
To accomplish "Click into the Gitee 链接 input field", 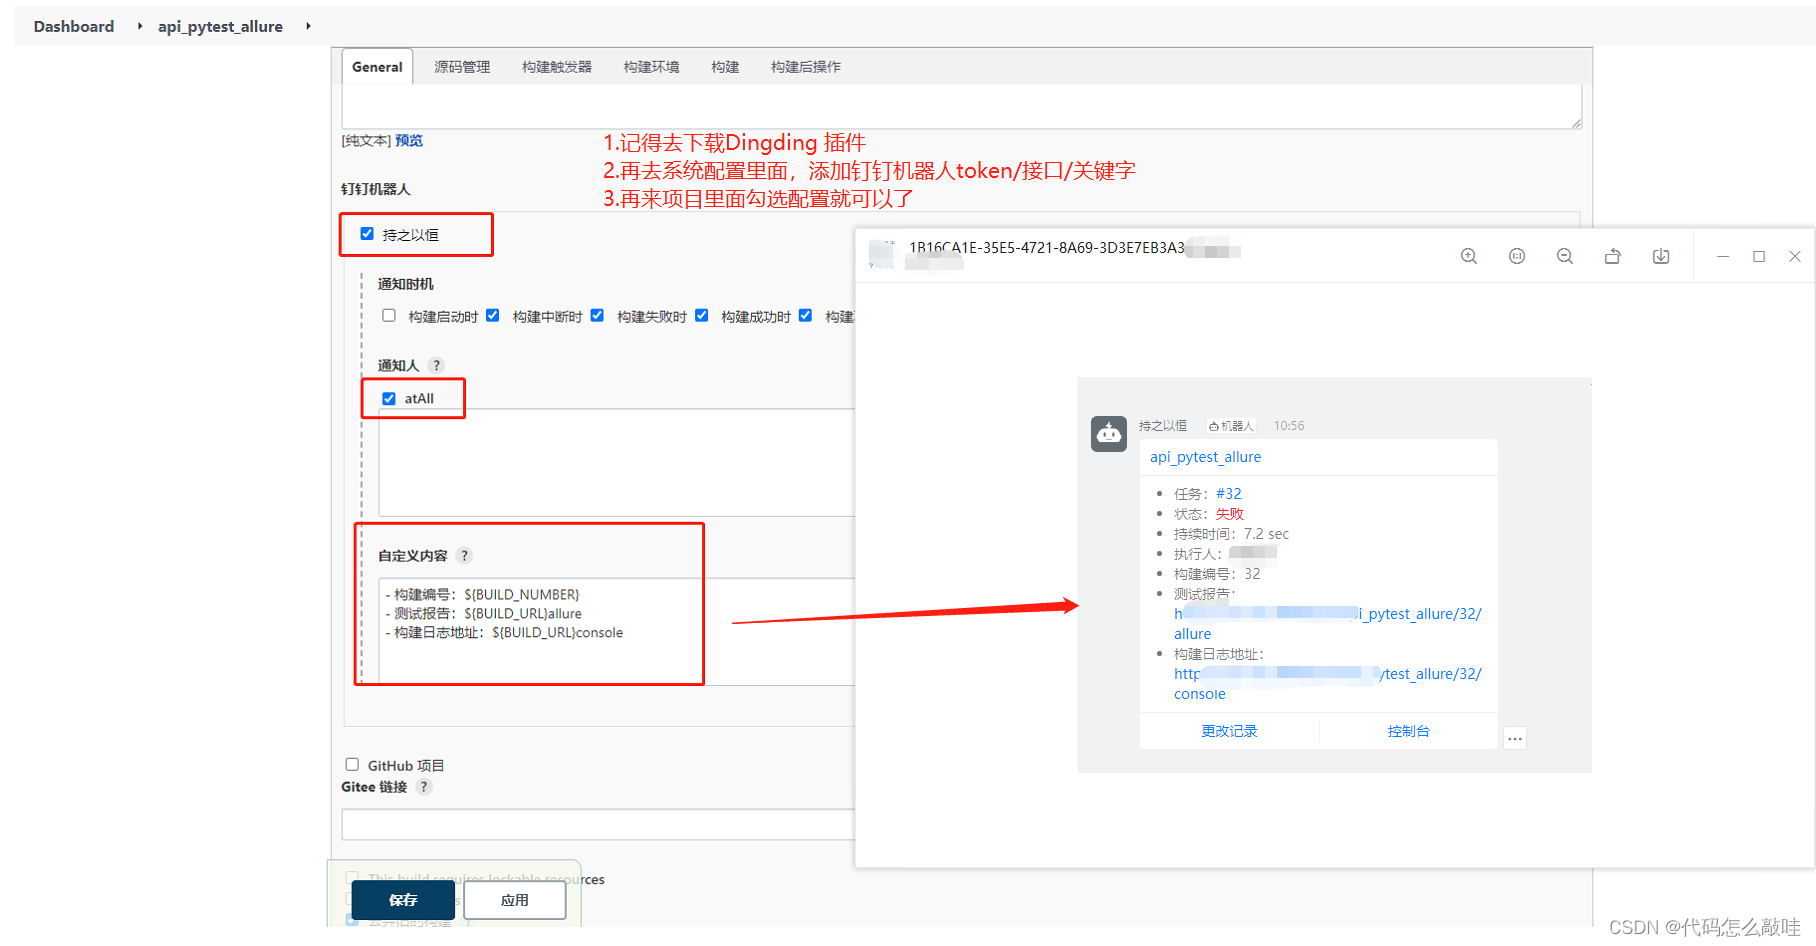I will pos(598,824).
